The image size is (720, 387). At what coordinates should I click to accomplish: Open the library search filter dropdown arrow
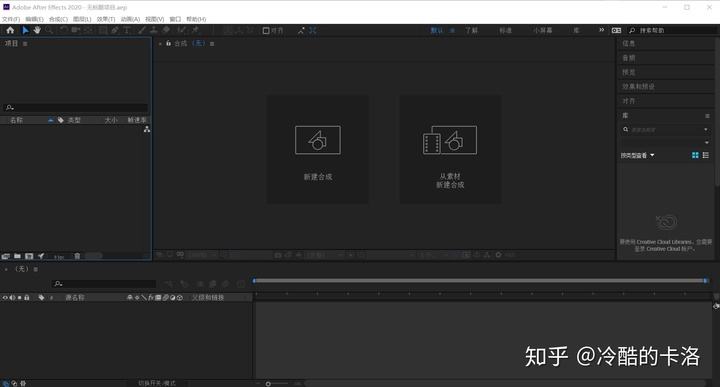click(x=706, y=130)
